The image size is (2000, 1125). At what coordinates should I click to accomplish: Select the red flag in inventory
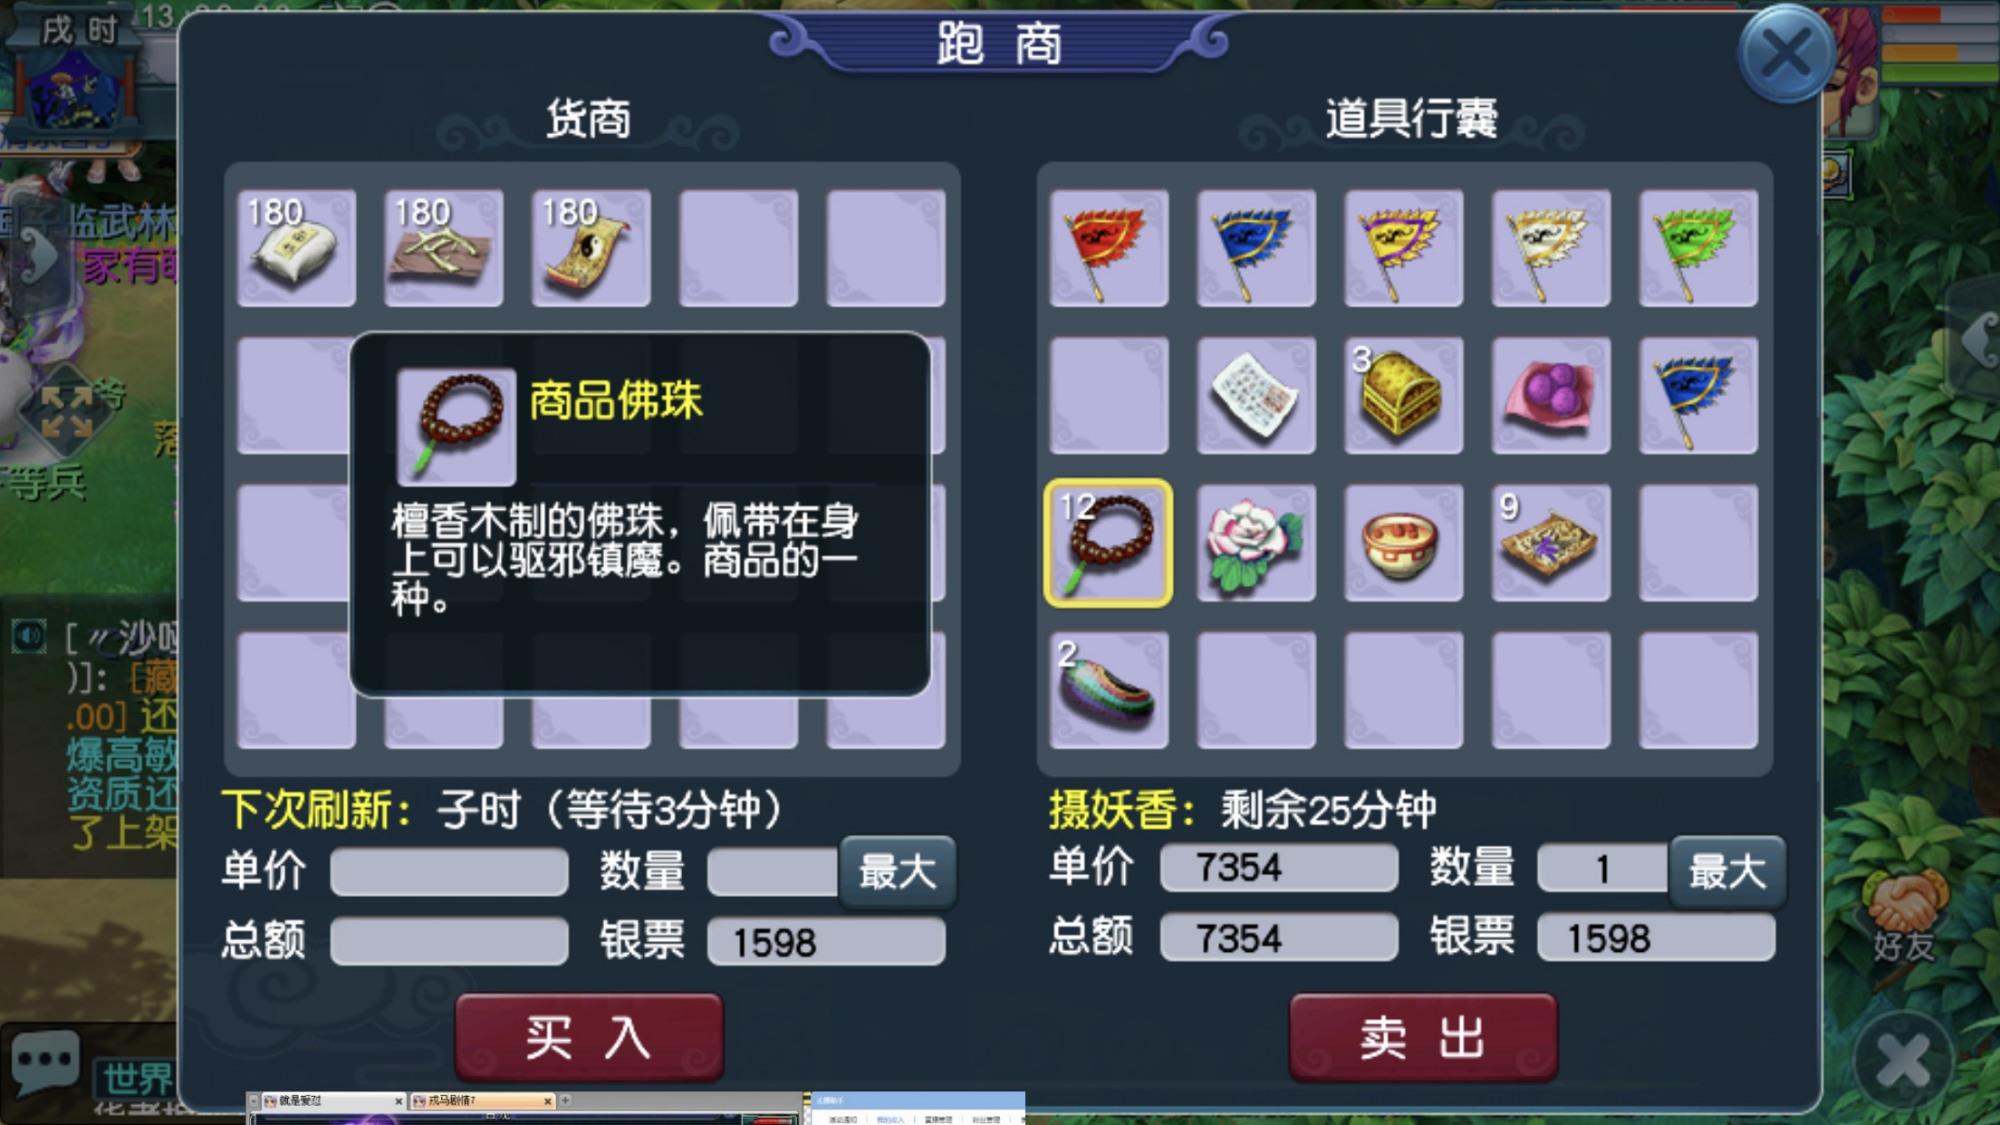(x=1108, y=247)
